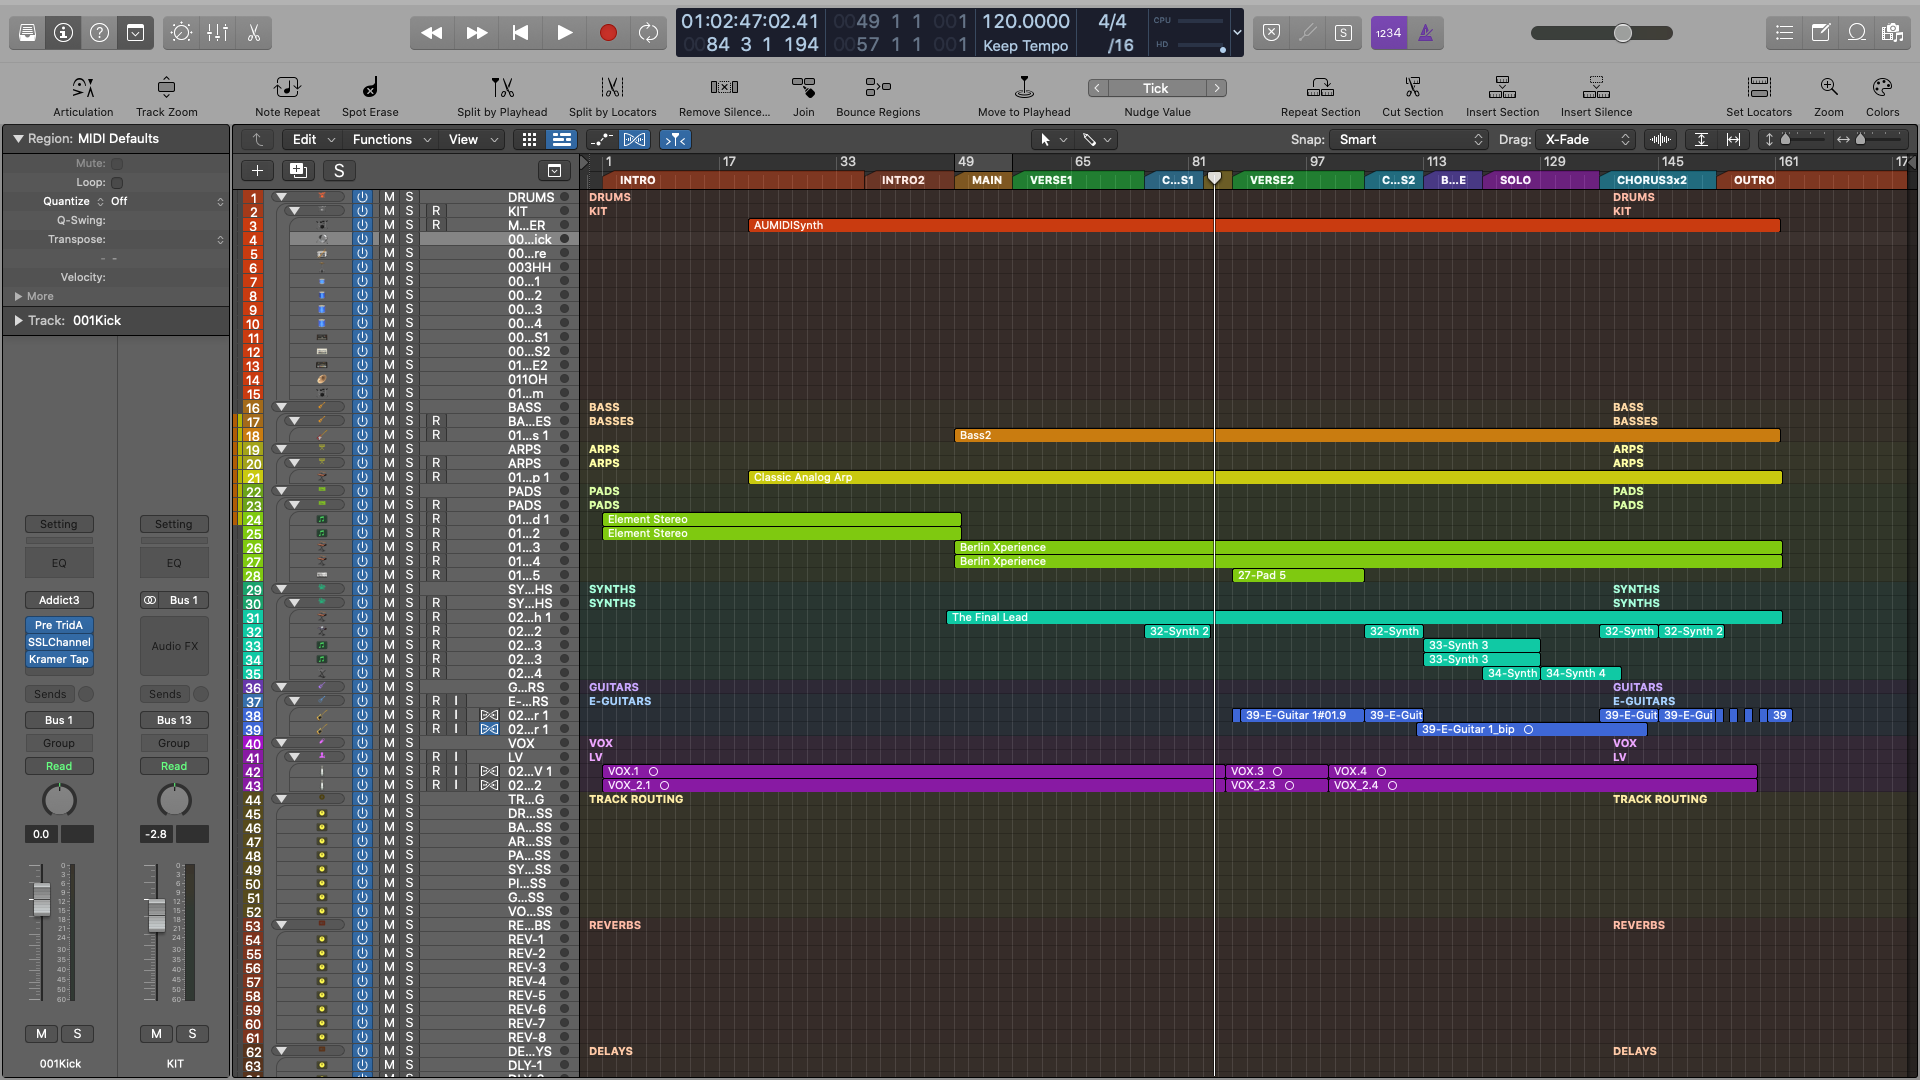
Task: Click the Zoom toolbar icon
Action: click(x=1829, y=87)
